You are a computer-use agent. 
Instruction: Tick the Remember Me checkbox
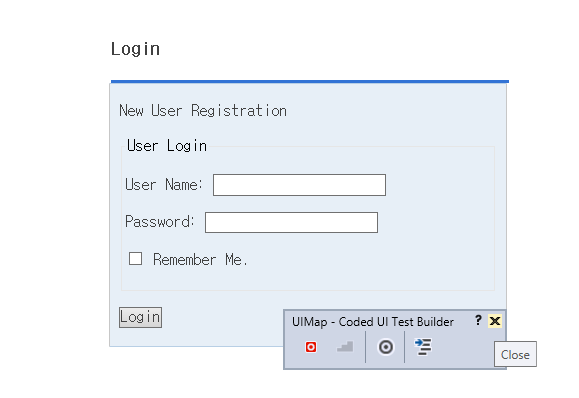135,258
